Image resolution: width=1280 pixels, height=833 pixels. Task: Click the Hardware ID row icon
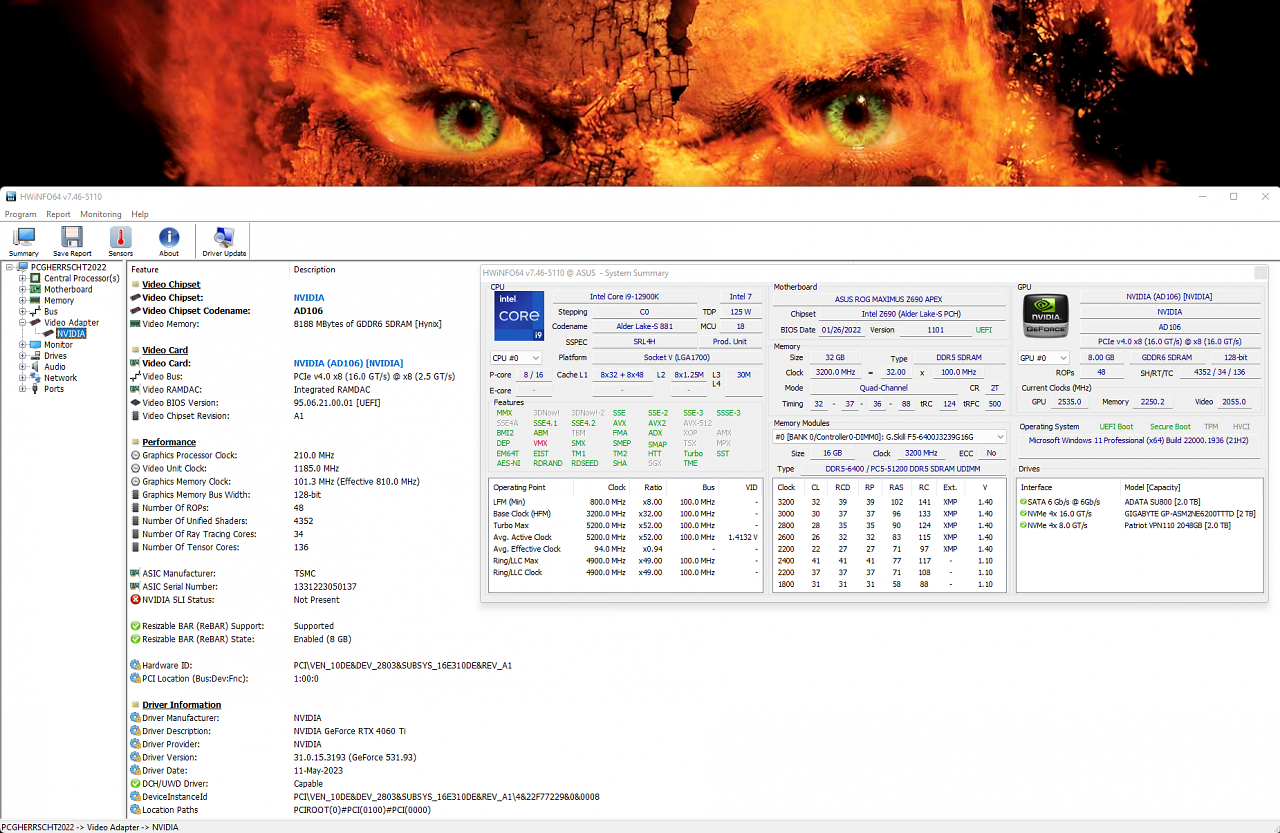point(135,665)
